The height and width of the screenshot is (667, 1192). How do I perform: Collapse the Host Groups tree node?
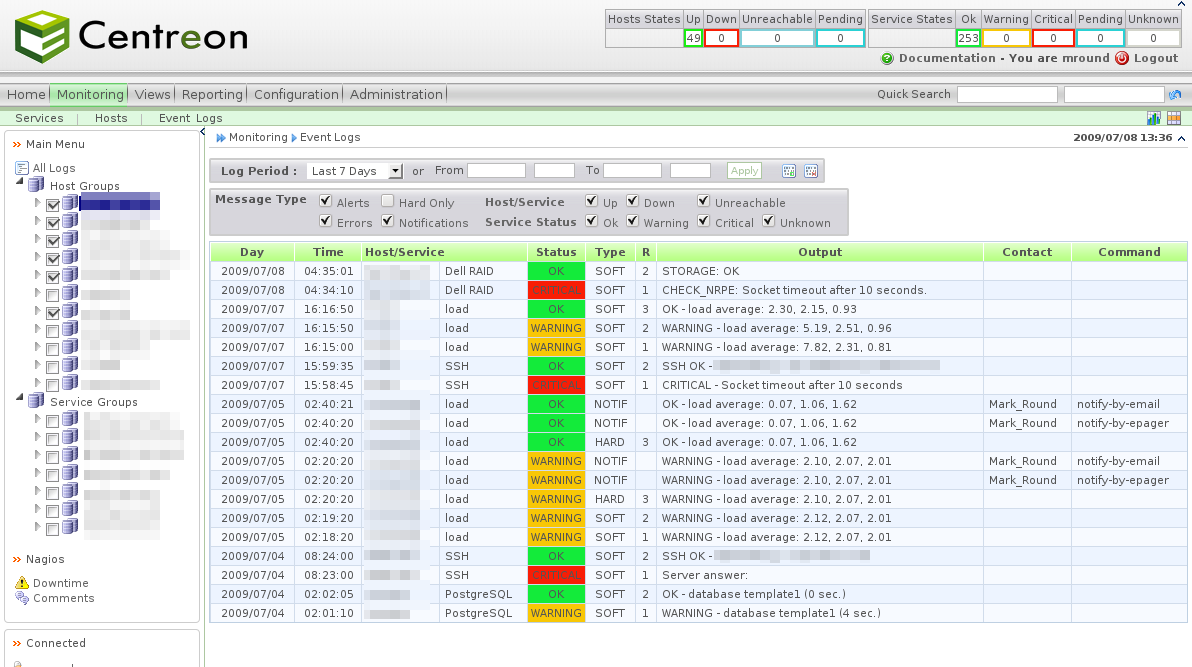(x=20, y=184)
